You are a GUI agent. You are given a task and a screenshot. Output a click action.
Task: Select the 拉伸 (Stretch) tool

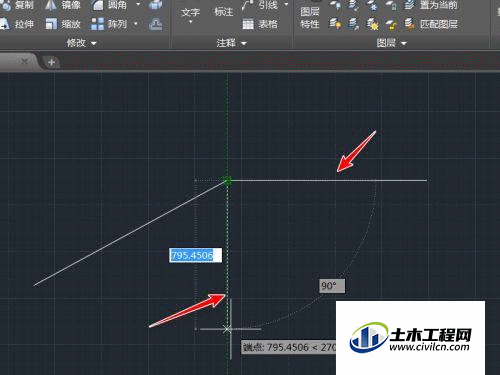tap(17, 24)
